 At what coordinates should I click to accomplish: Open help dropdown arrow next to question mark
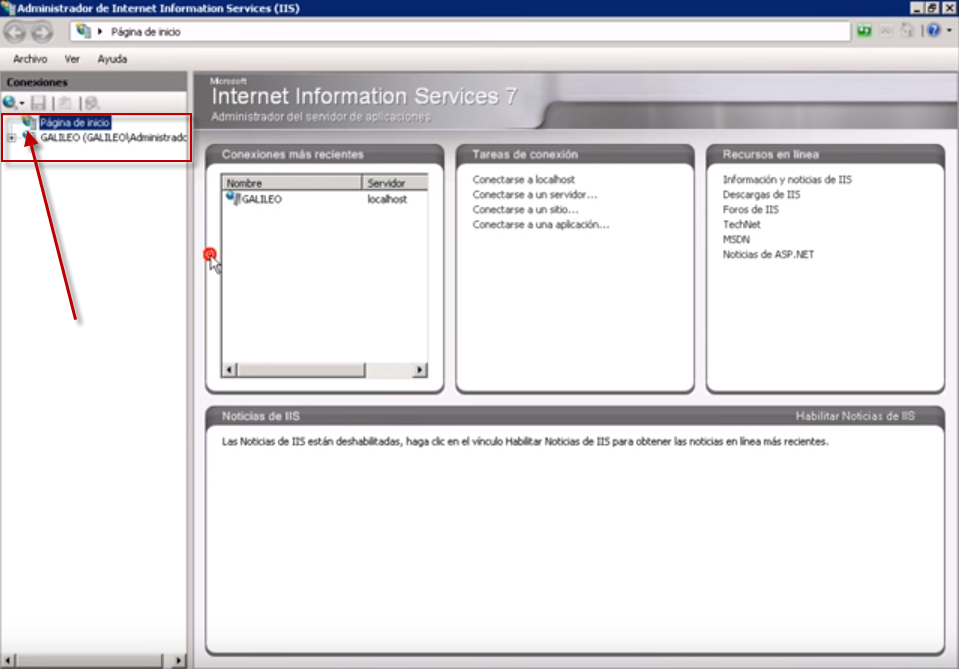pyautogui.click(x=949, y=31)
